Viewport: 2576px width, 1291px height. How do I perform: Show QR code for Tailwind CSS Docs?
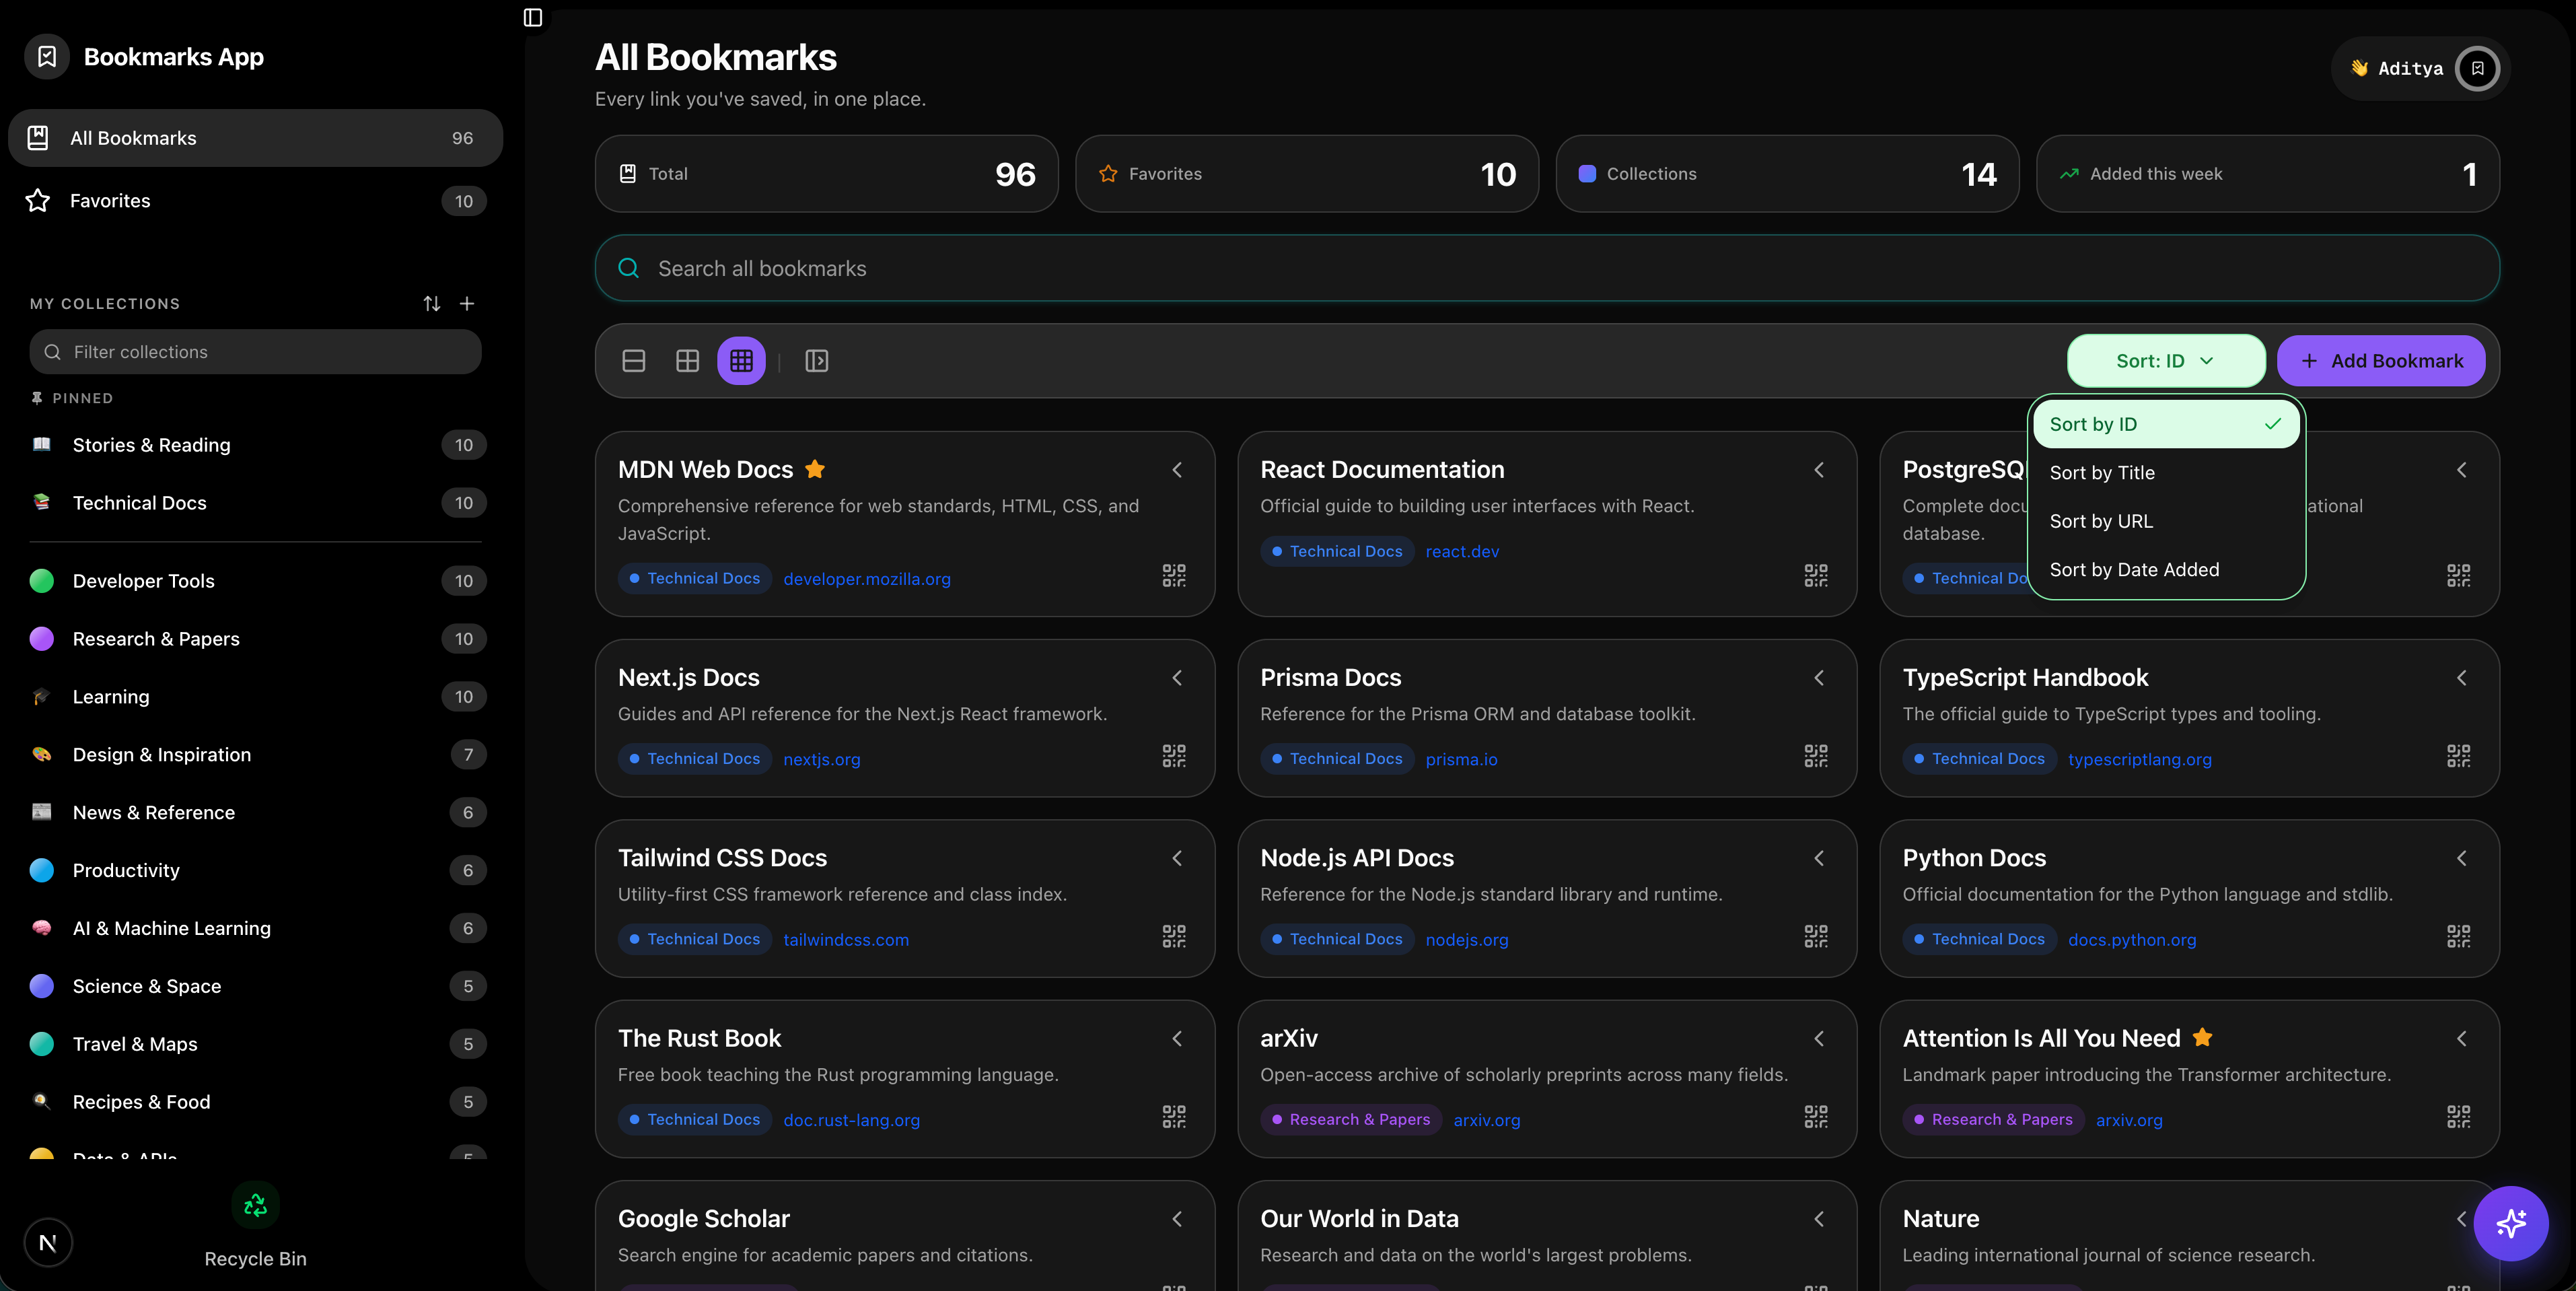pos(1174,936)
